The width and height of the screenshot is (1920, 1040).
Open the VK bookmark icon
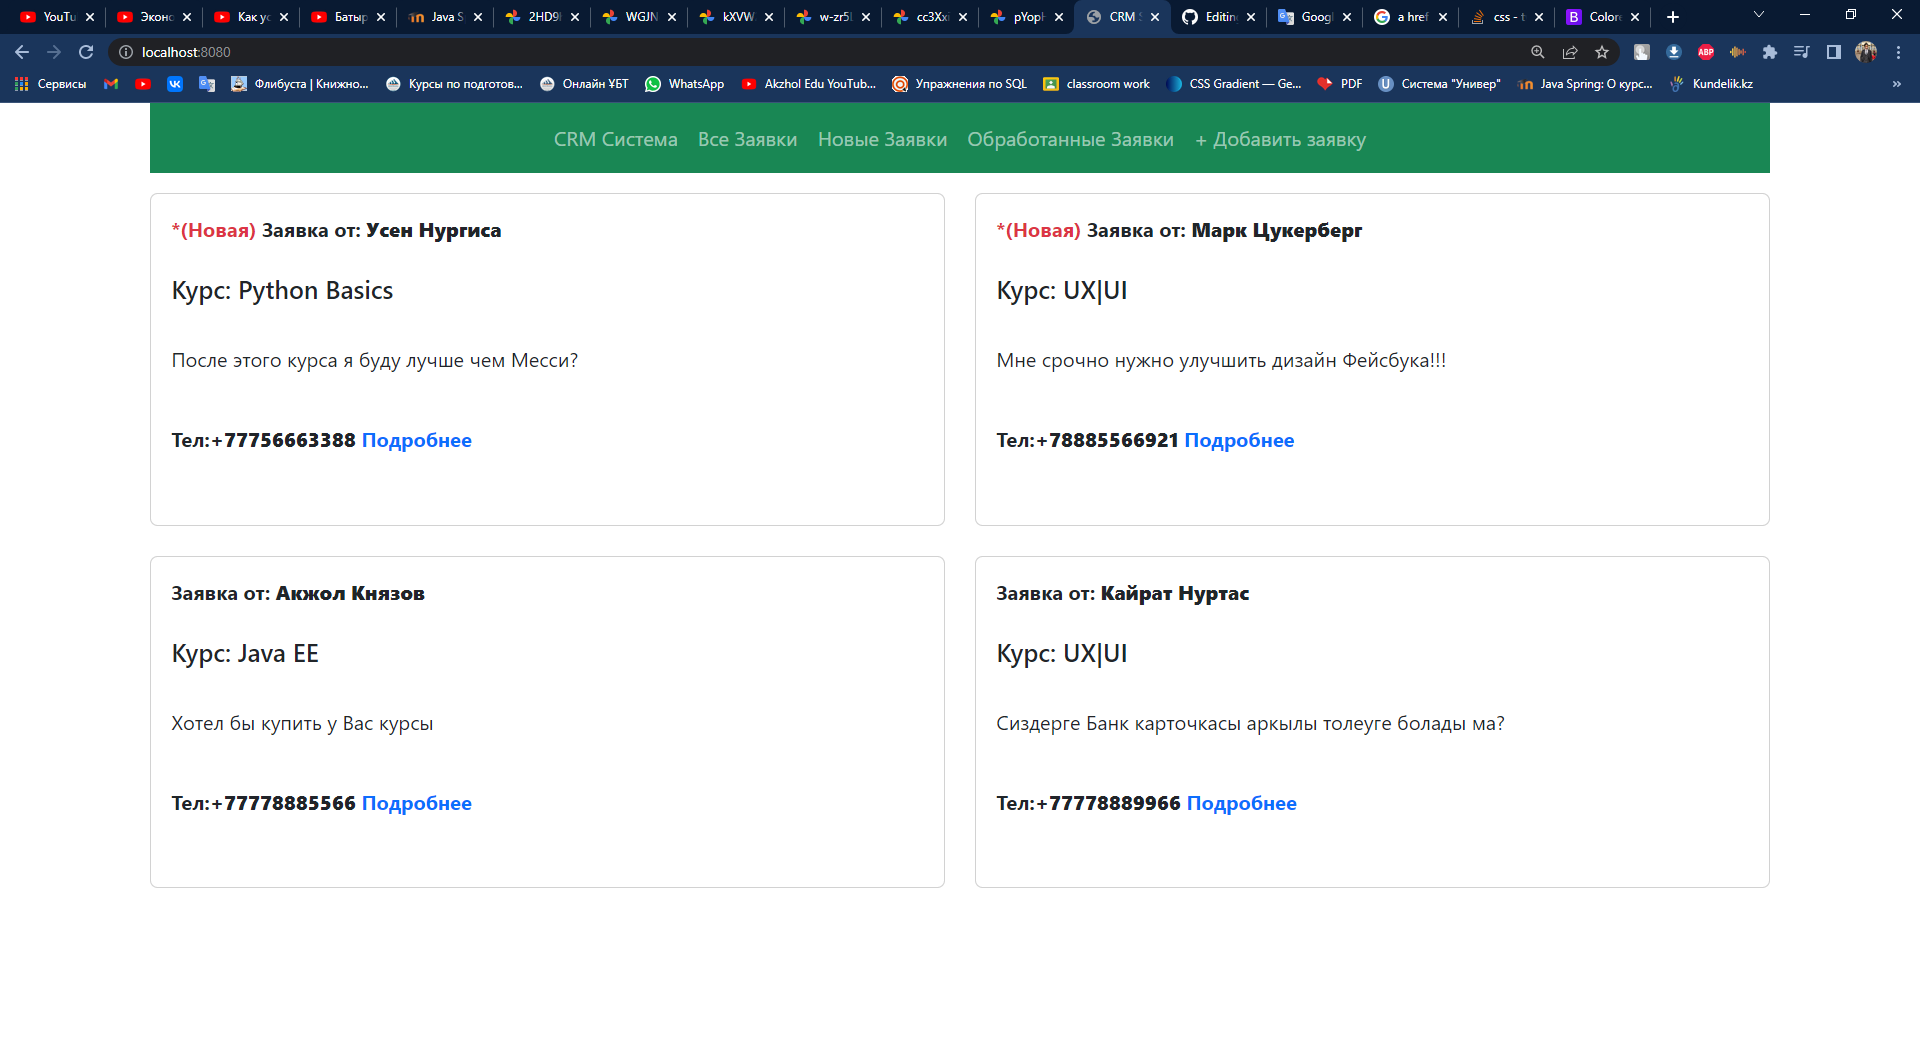click(x=175, y=84)
